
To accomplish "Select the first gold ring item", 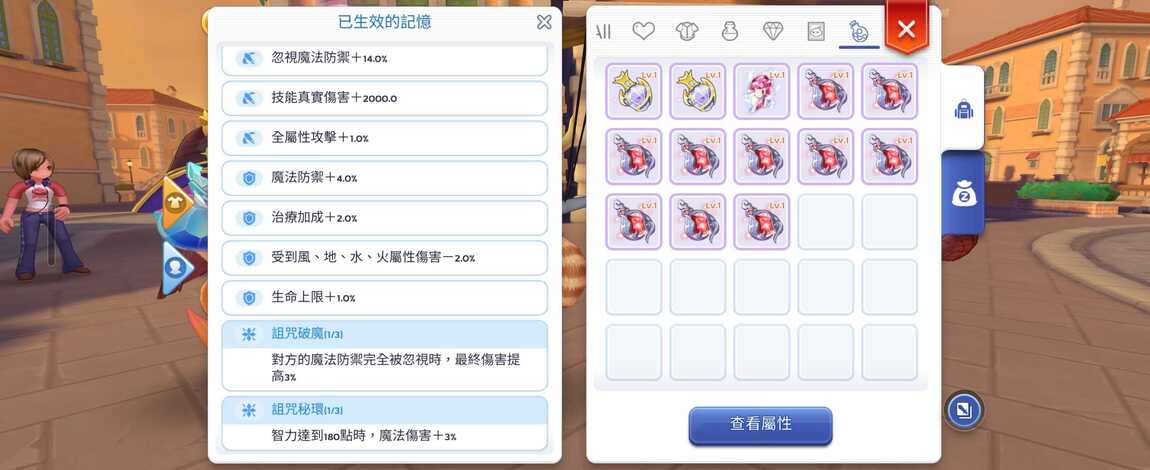I will click(x=634, y=91).
